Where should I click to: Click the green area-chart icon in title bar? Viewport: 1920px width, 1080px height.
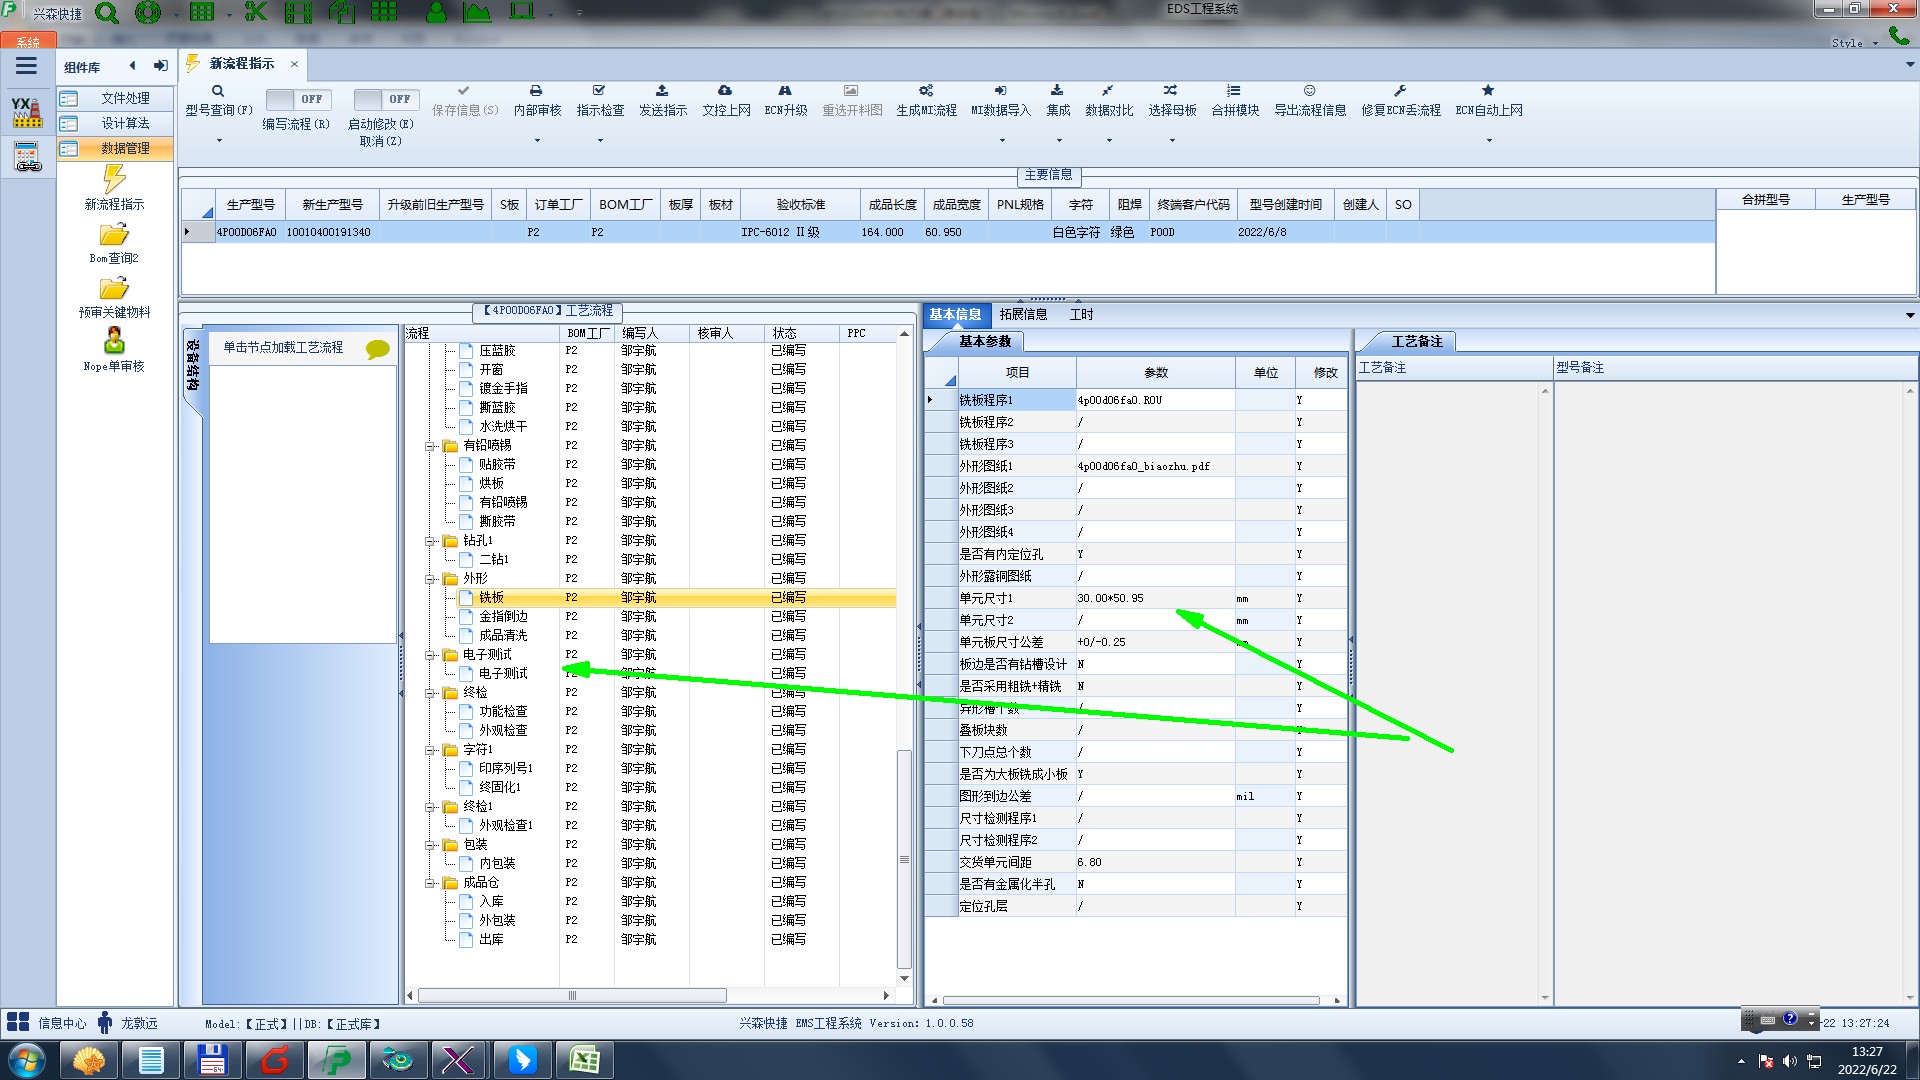click(478, 13)
